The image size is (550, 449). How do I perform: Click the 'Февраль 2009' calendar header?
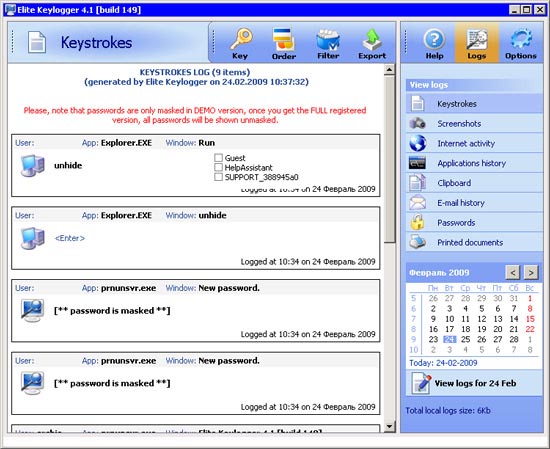439,273
